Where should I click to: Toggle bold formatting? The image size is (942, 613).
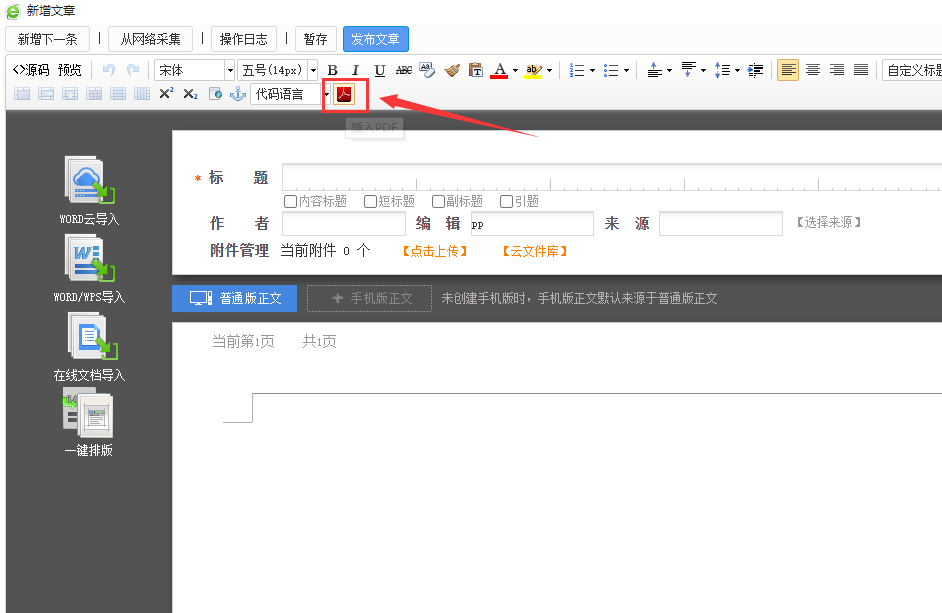pos(333,70)
